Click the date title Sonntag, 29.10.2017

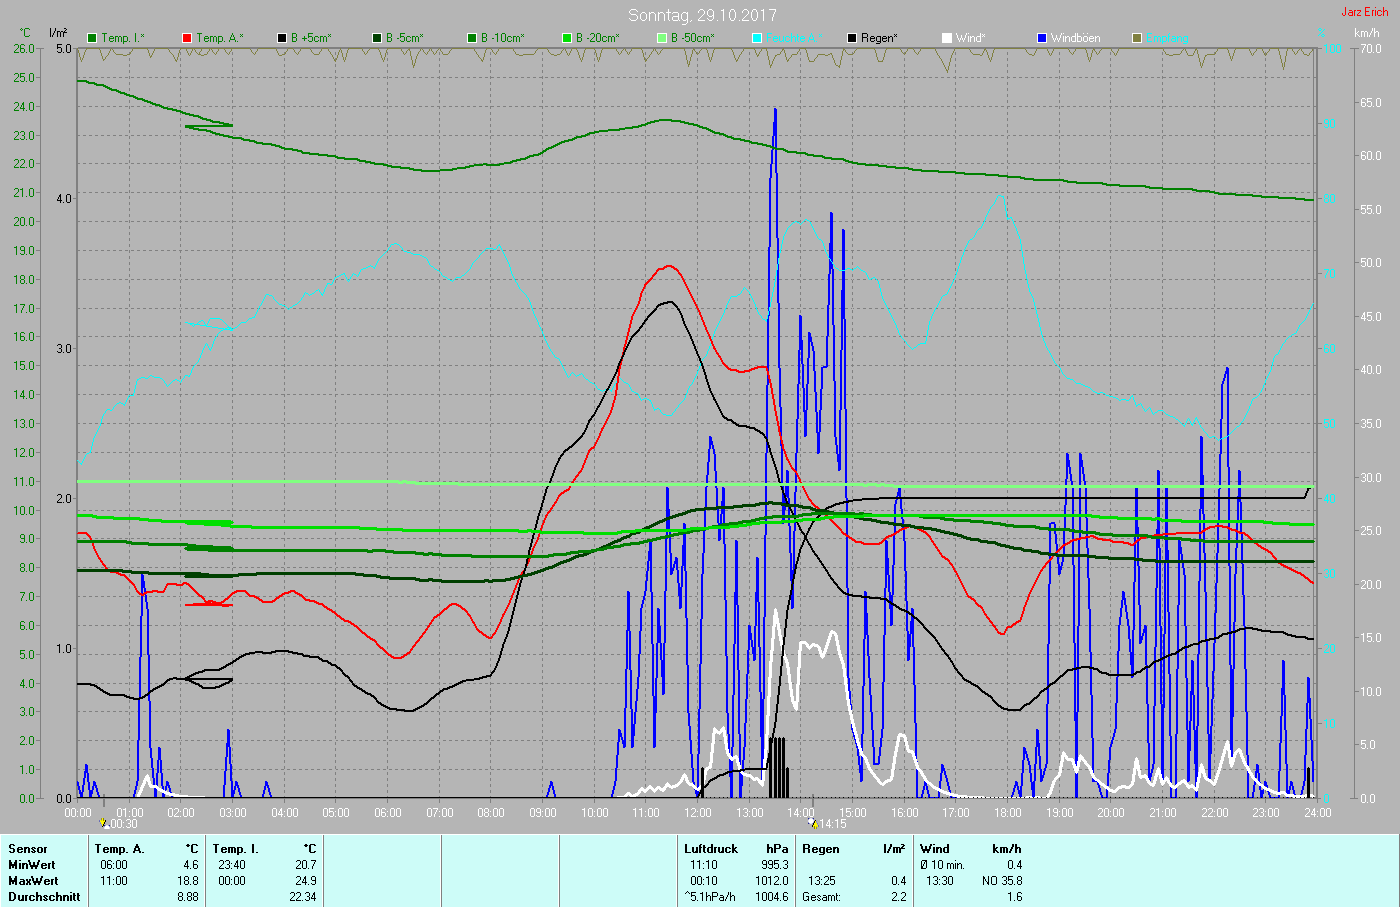pyautogui.click(x=702, y=15)
